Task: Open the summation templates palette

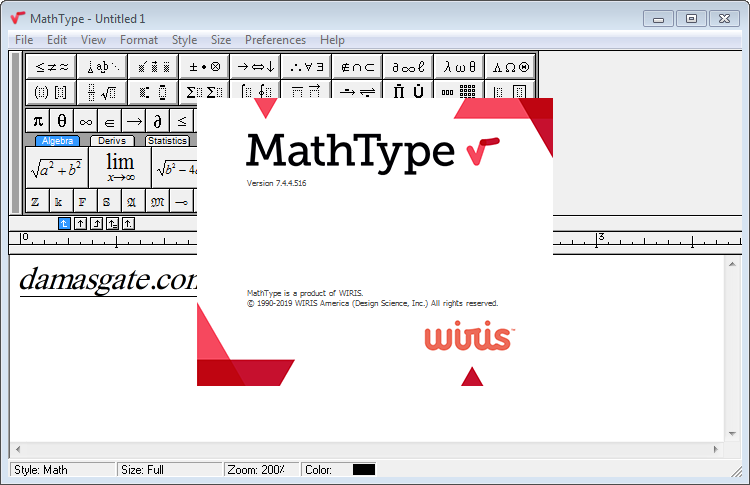Action: [x=205, y=91]
